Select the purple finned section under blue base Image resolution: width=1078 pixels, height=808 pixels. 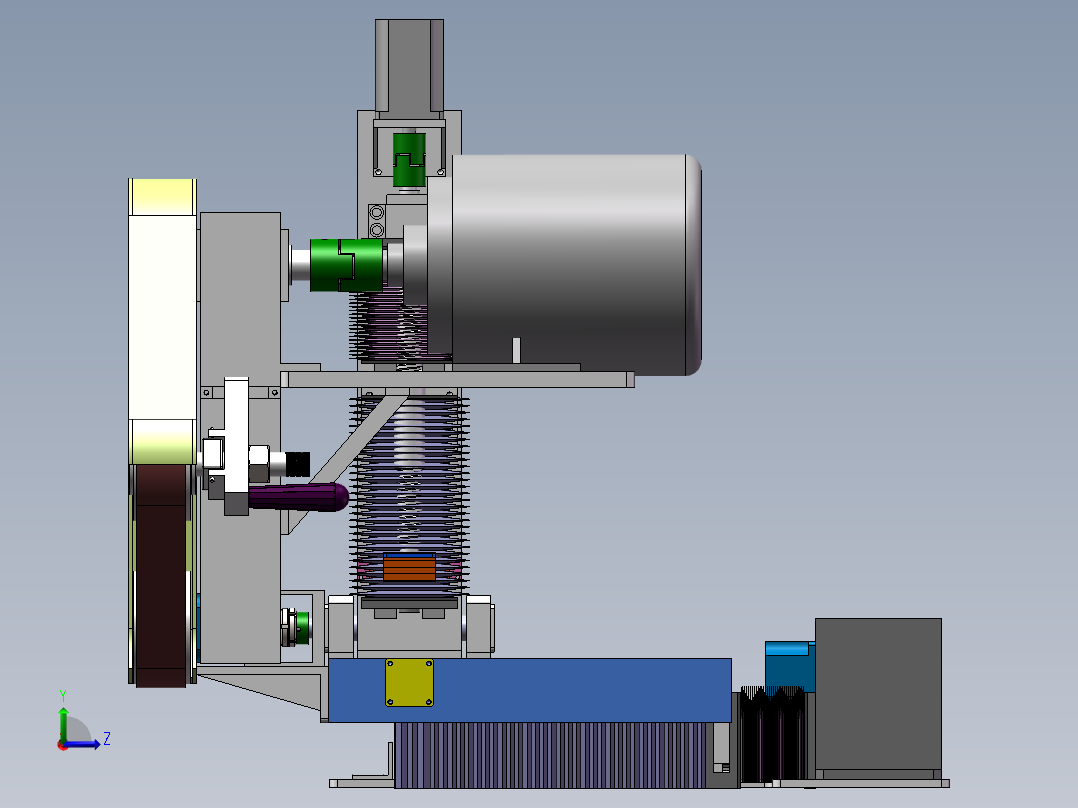[x=550, y=754]
